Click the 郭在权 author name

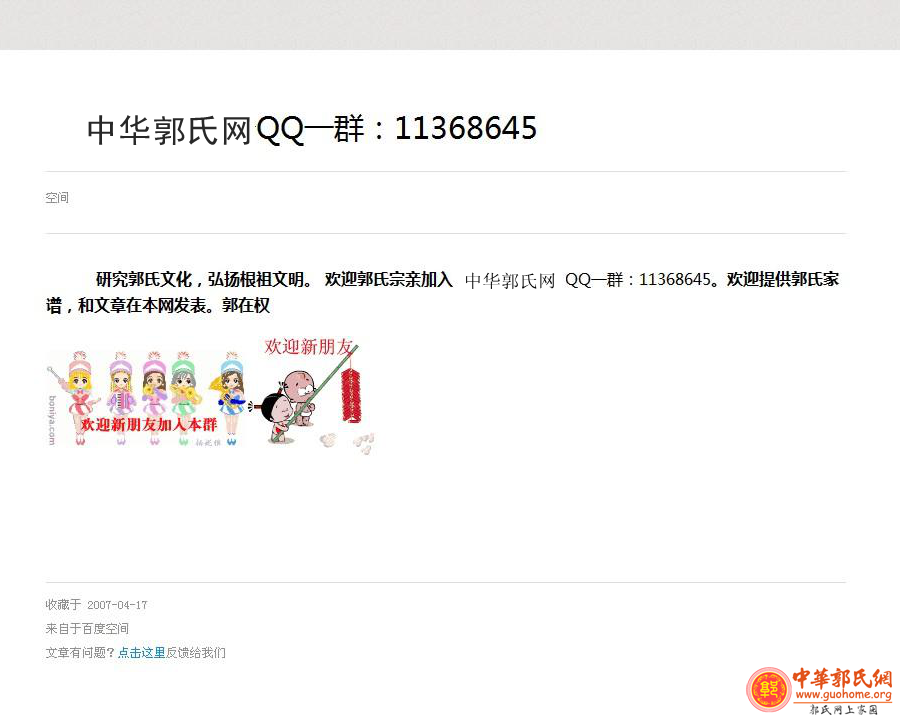pos(246,305)
